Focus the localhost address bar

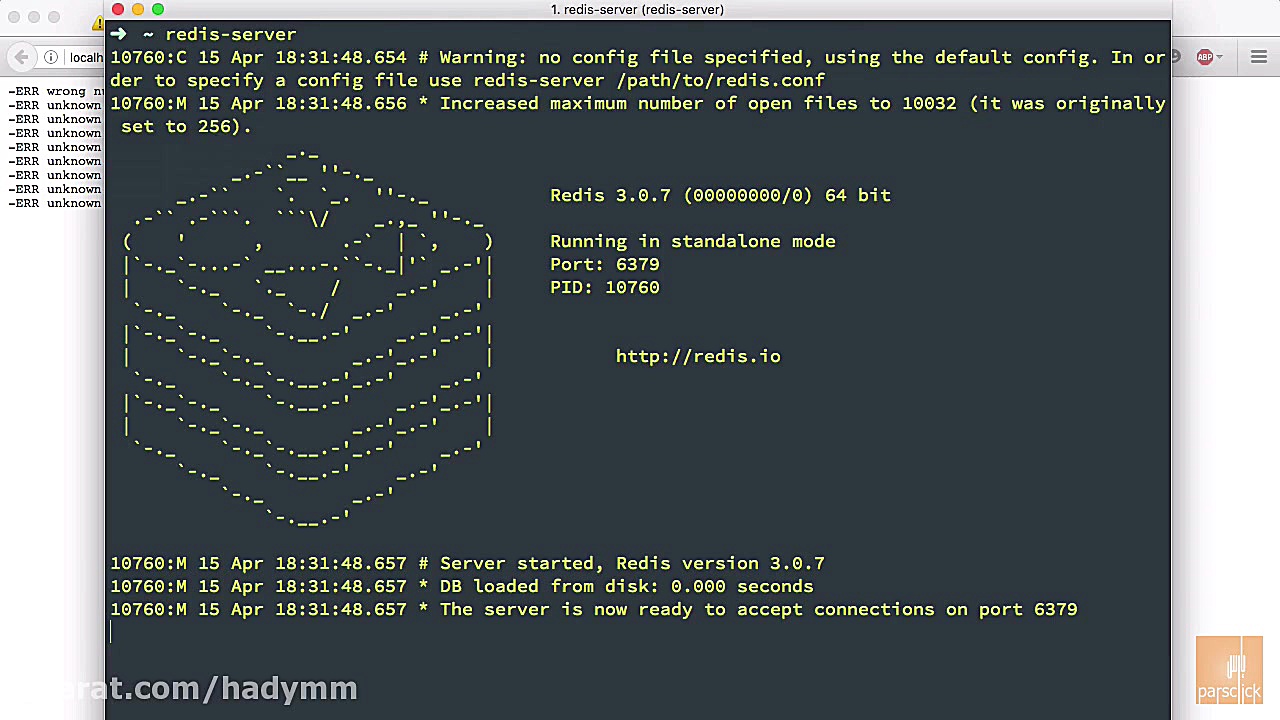[x=86, y=57]
